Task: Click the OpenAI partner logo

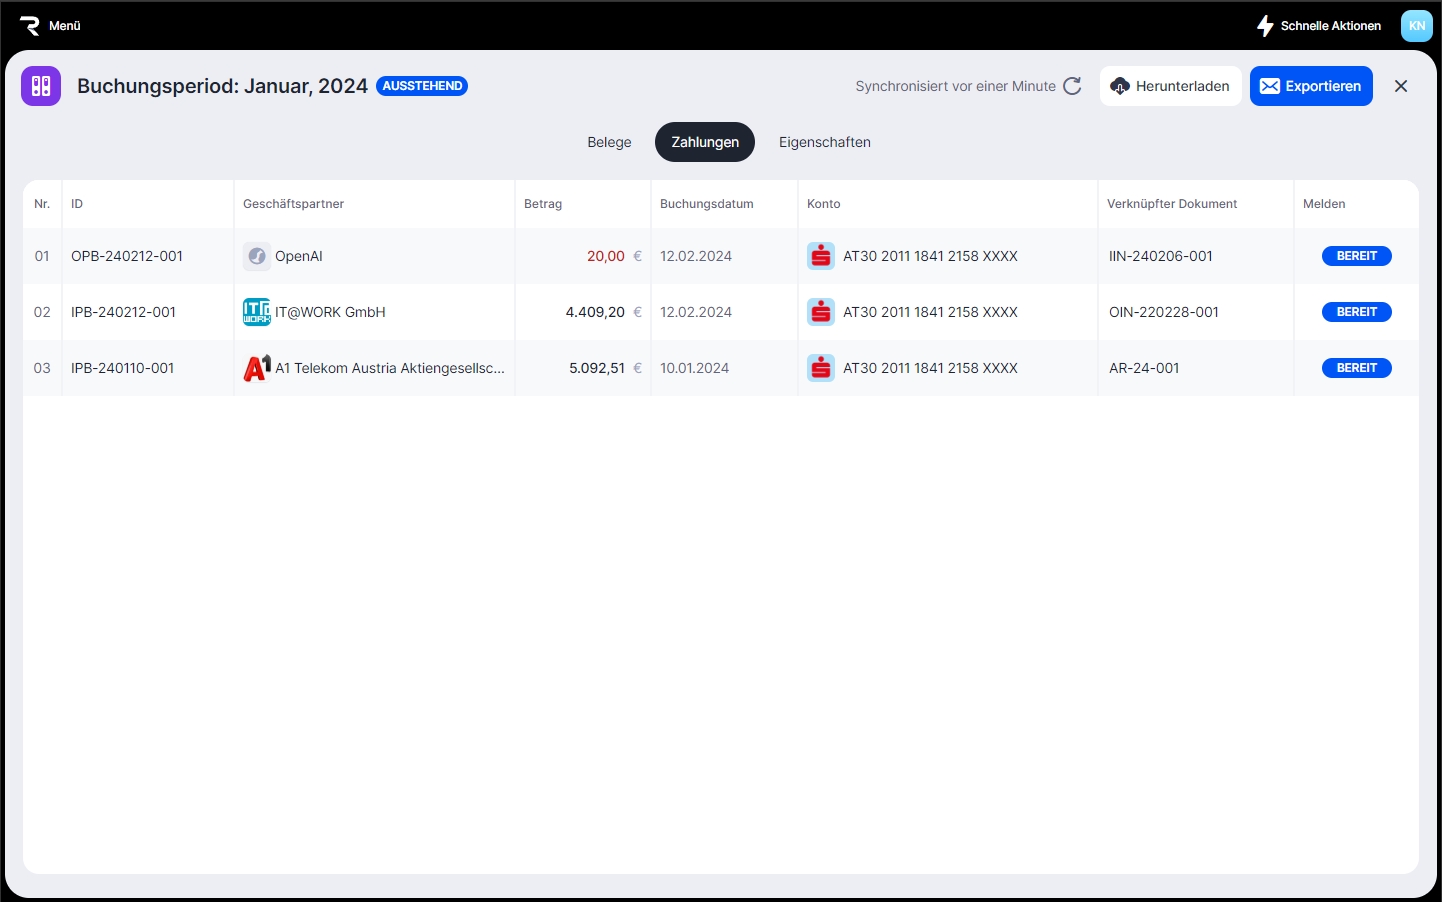Action: coord(257,256)
